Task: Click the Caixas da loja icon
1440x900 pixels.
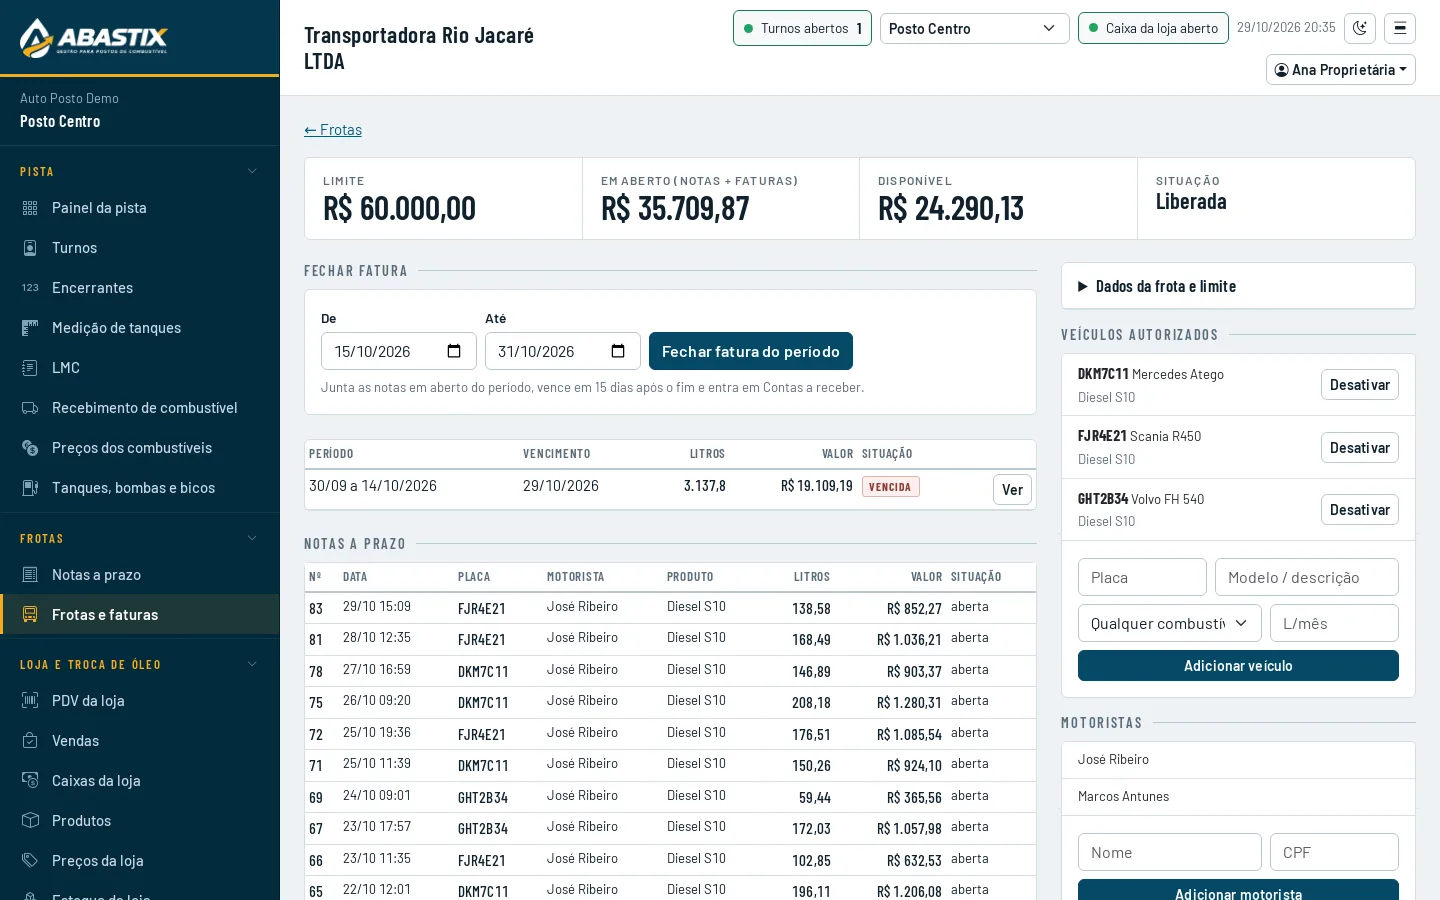Action: point(30,781)
